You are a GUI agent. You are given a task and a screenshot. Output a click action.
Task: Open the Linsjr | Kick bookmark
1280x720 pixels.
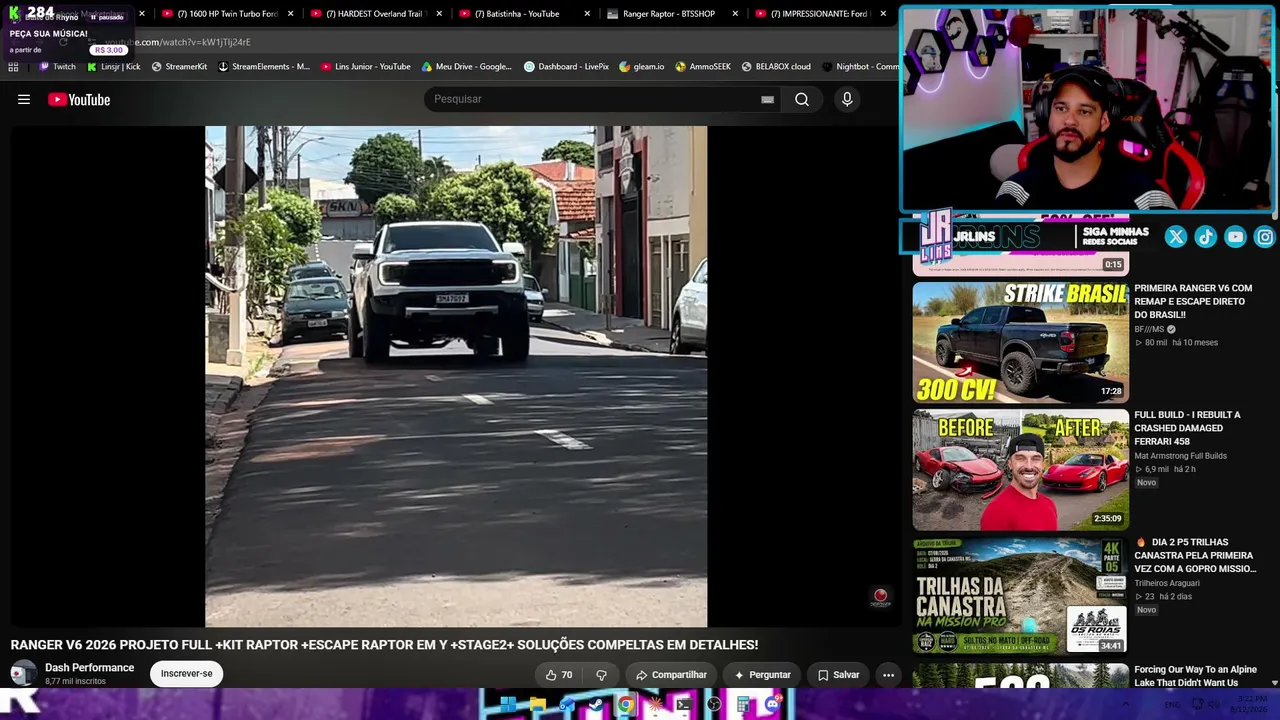(x=113, y=67)
